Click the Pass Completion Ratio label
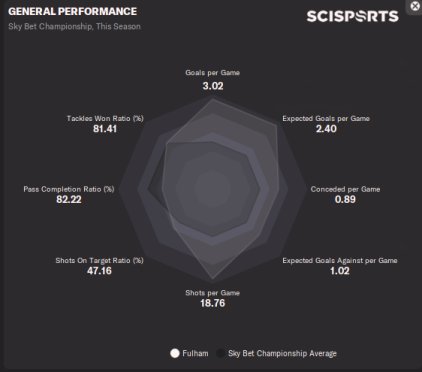 click(69, 189)
